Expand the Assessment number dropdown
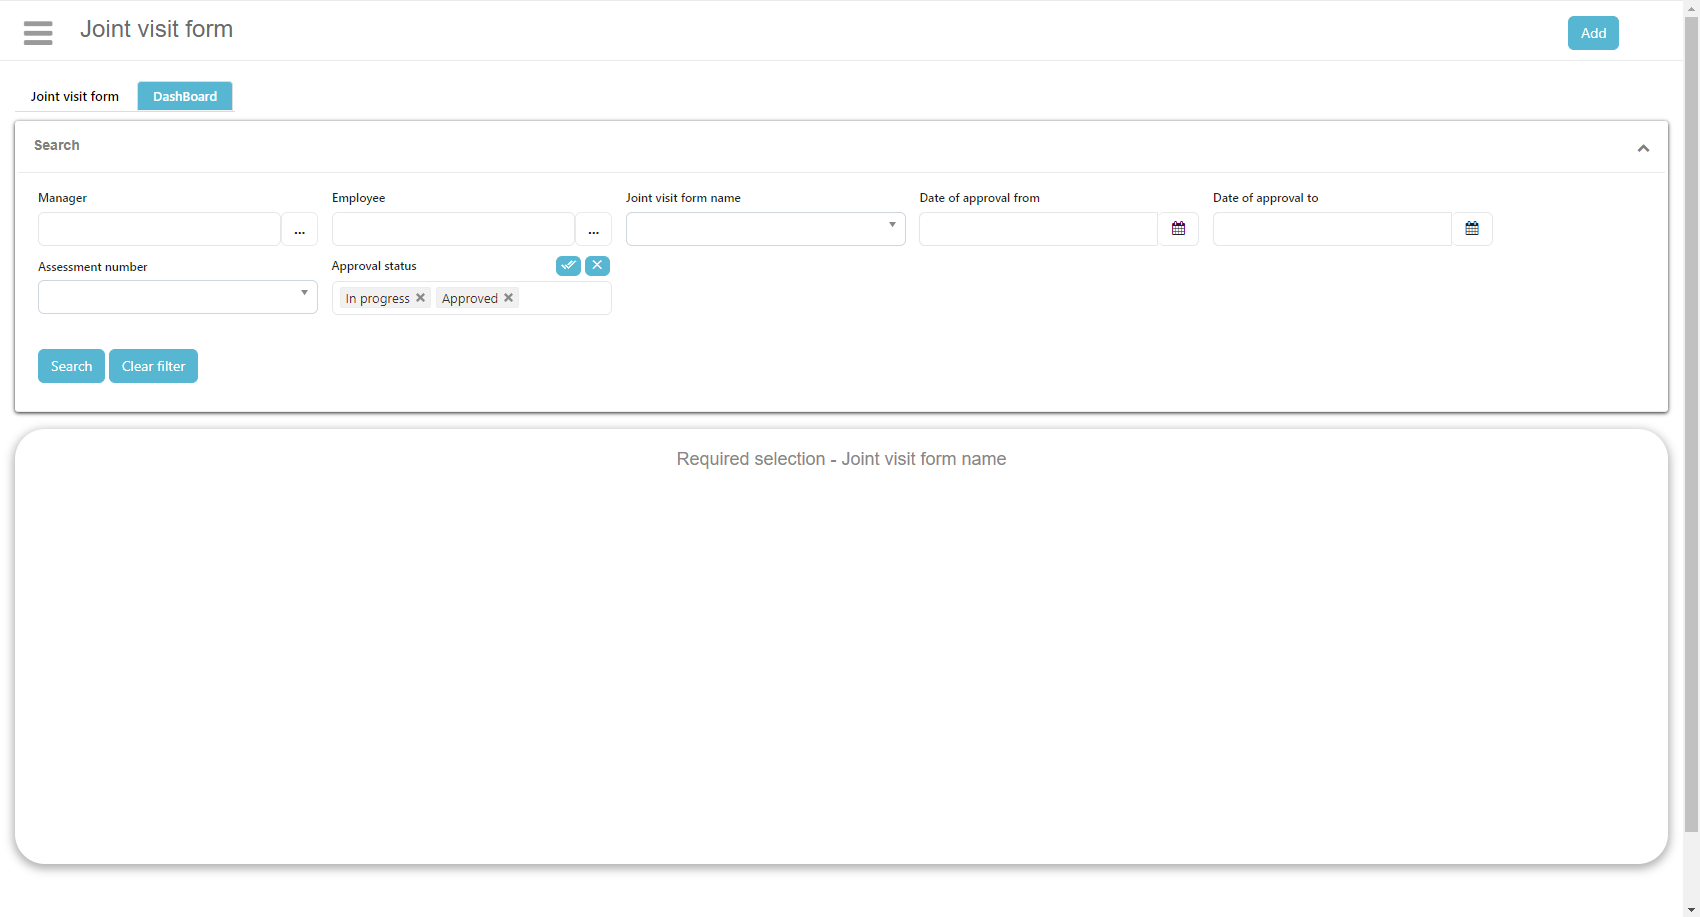The image size is (1700, 917). 177,297
